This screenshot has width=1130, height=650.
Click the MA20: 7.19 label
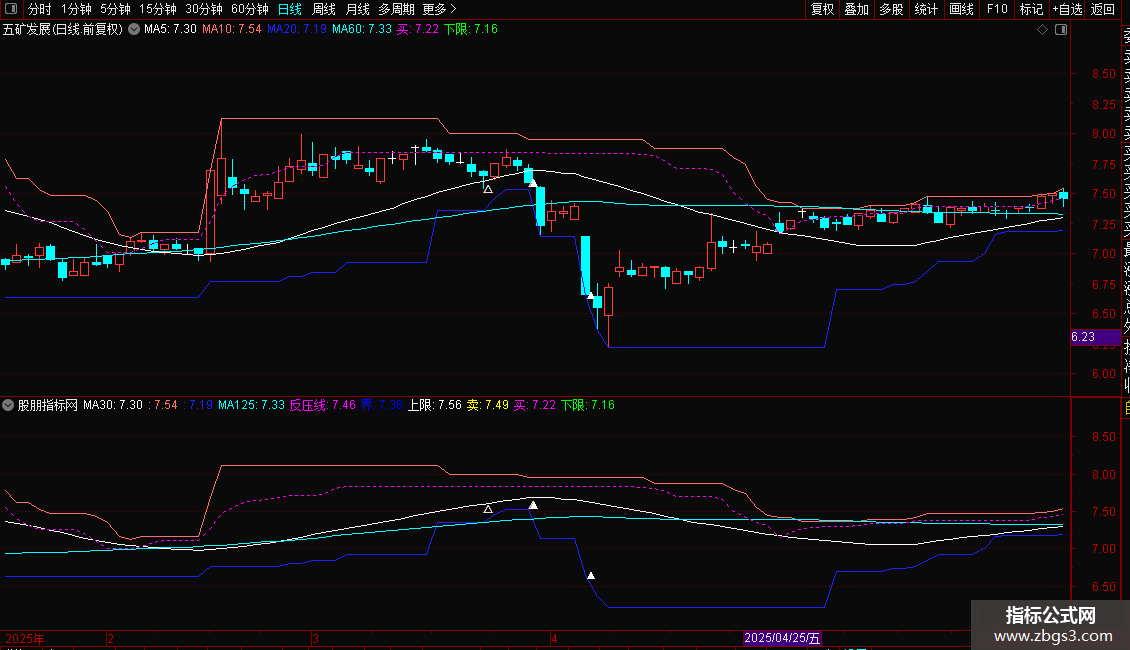[296, 30]
